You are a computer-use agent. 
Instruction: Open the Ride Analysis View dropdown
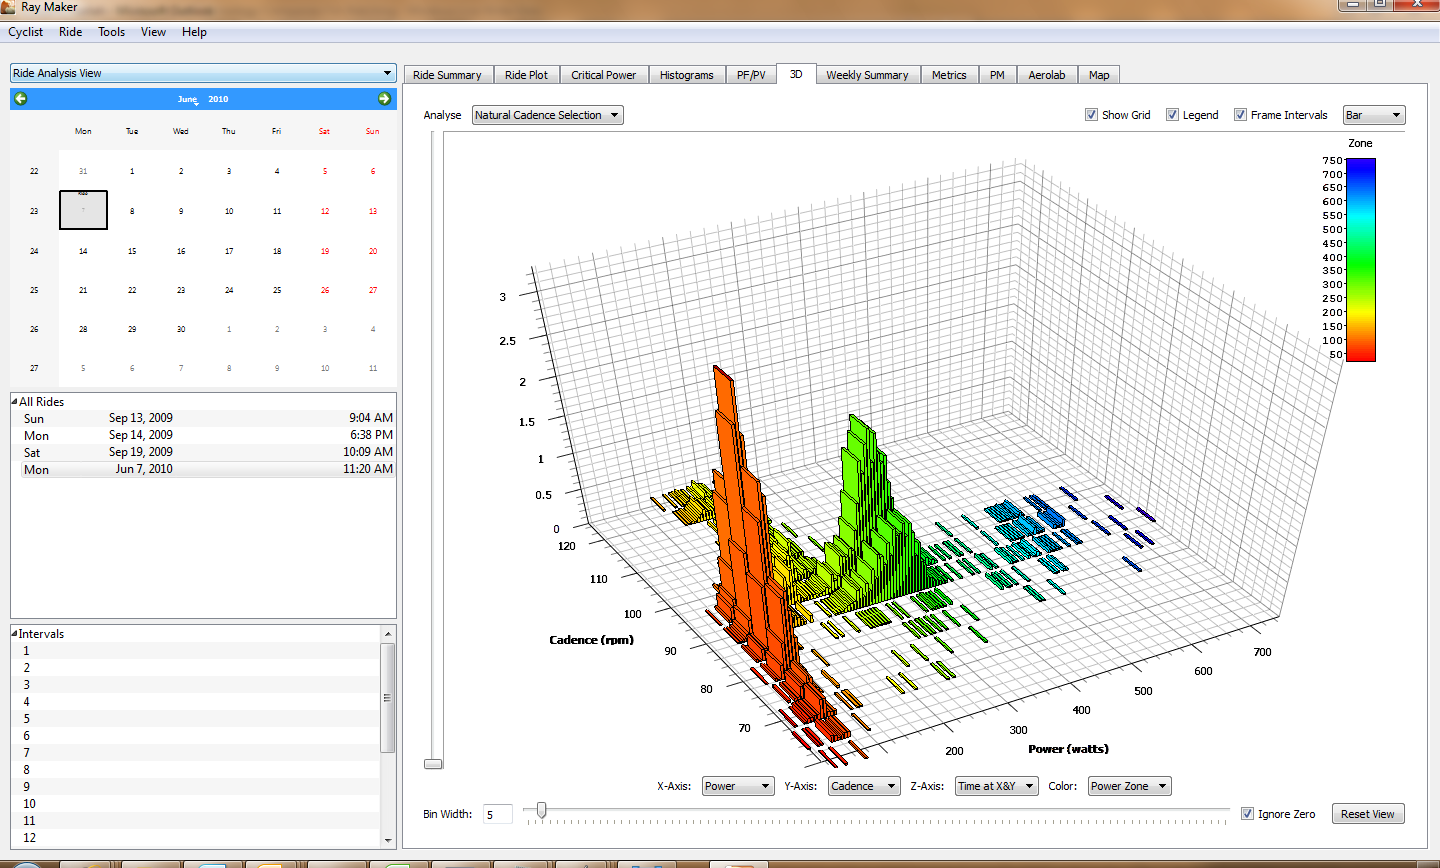point(203,73)
